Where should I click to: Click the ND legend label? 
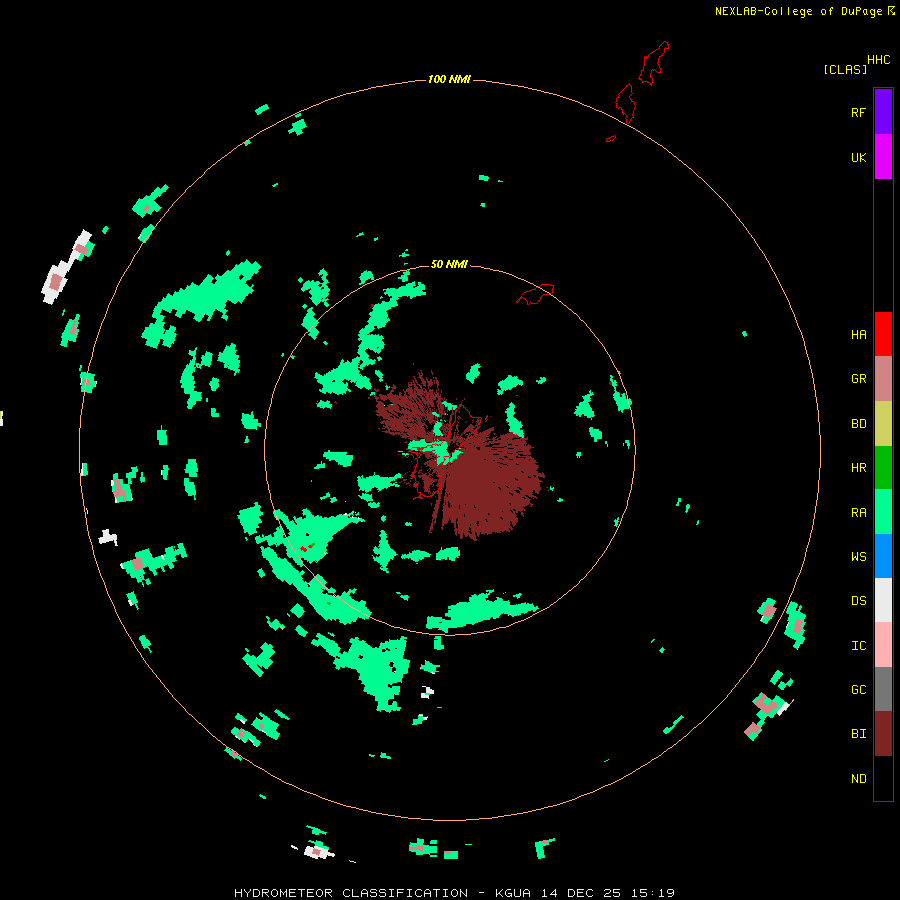(858, 779)
